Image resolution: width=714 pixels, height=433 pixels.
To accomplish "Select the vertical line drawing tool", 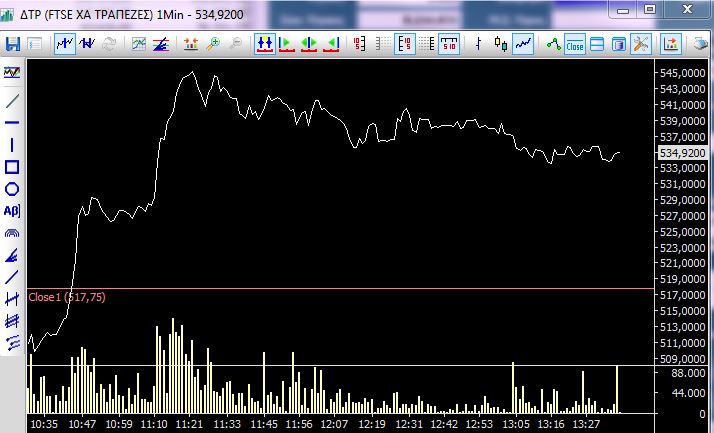I will (12, 145).
